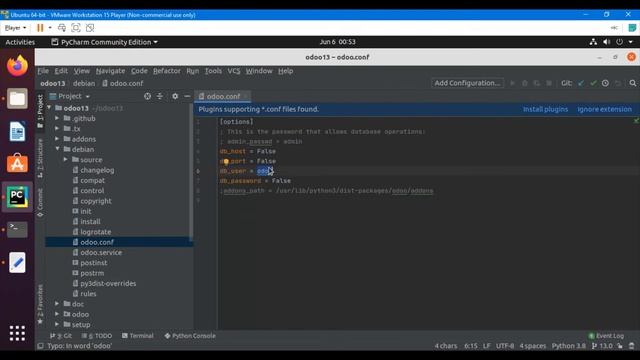Enter VMware full screen mode
The height and width of the screenshot is (360, 640).
click(x=76, y=28)
